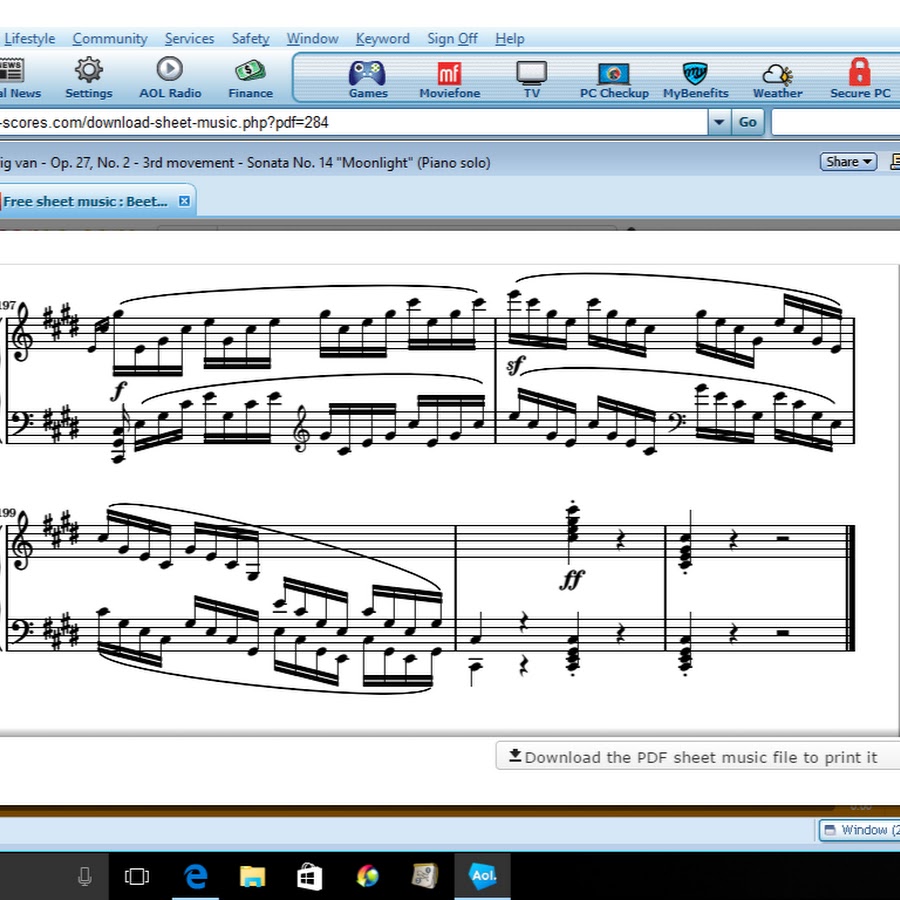Open the Help menu
The image size is (900, 900).
510,38
